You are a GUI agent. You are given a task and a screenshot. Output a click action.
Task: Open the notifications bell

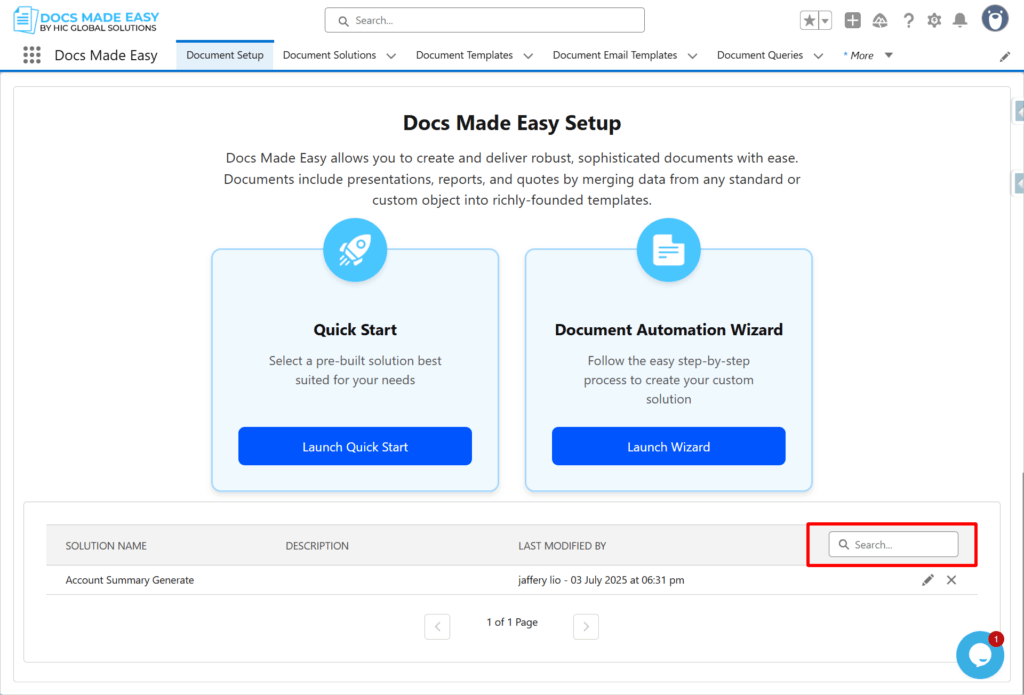(960, 21)
